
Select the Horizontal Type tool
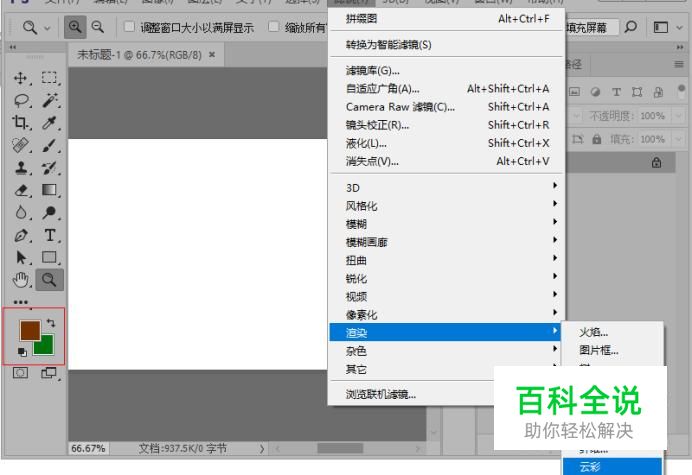[49, 235]
